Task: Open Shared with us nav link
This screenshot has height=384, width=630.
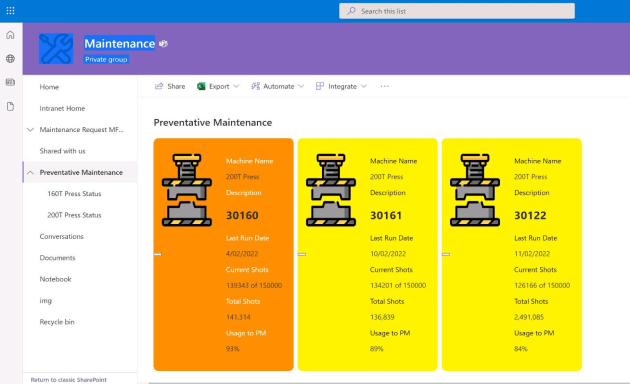Action: (62, 151)
